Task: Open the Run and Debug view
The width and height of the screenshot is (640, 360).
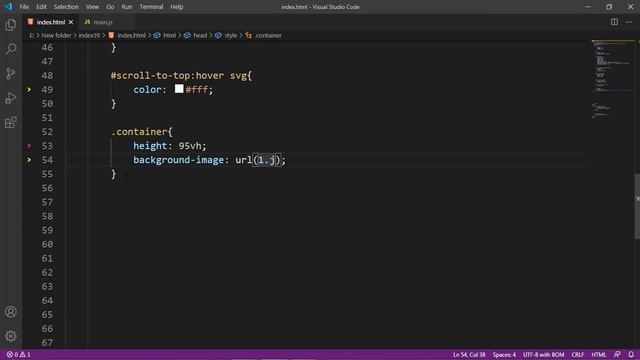Action: tap(11, 98)
